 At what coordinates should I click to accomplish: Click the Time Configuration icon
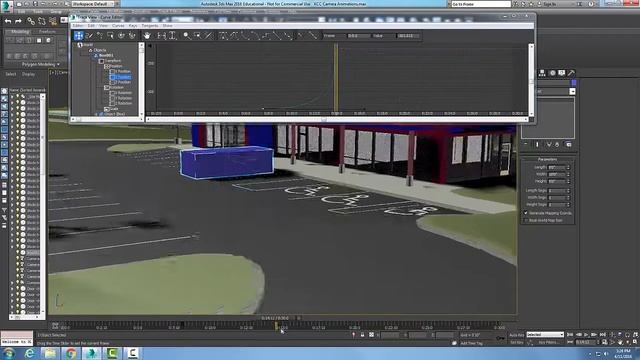coord(605,342)
